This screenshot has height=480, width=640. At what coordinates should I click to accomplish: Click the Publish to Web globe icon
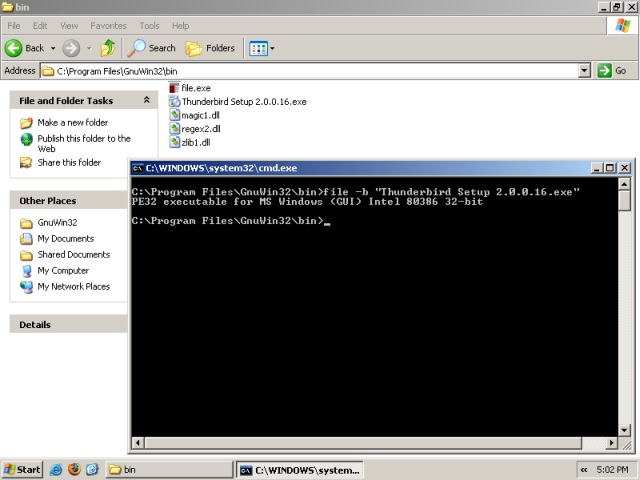tap(26, 139)
